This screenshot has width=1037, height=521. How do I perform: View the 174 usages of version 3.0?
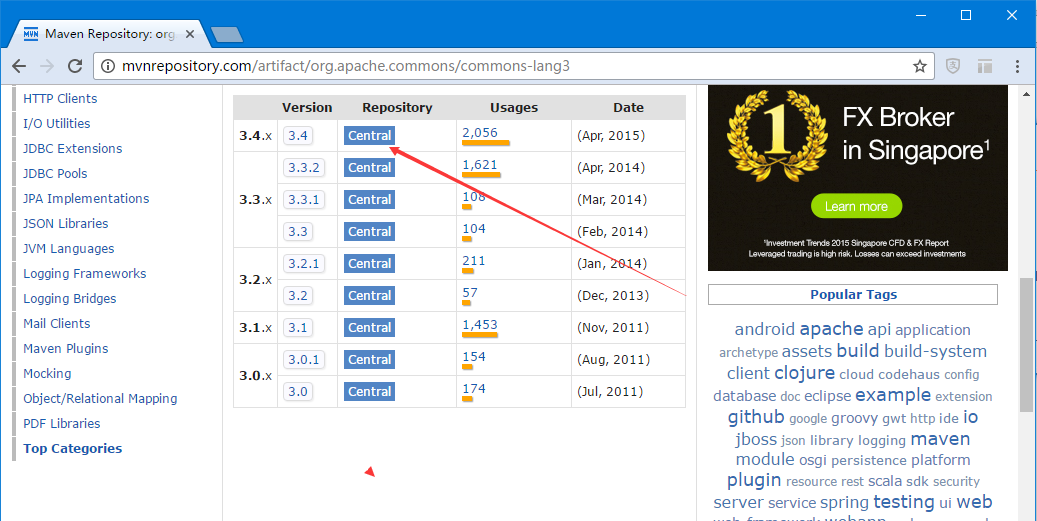coord(474,389)
